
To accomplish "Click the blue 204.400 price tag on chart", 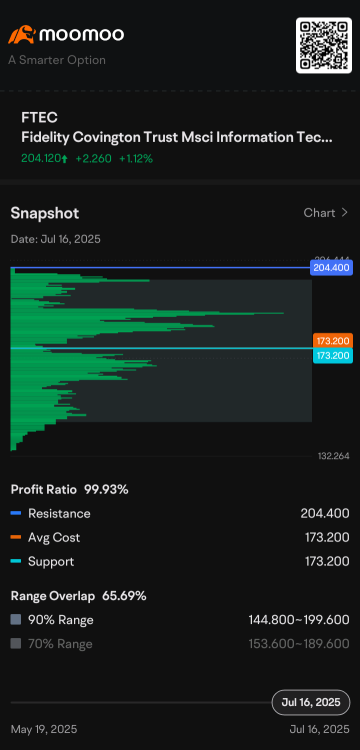I will [x=331, y=267].
